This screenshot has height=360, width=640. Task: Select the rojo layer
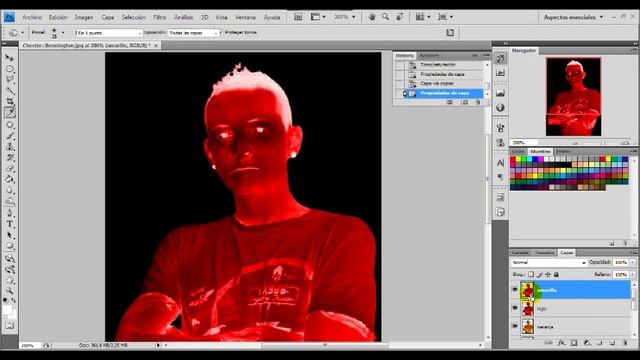point(576,309)
